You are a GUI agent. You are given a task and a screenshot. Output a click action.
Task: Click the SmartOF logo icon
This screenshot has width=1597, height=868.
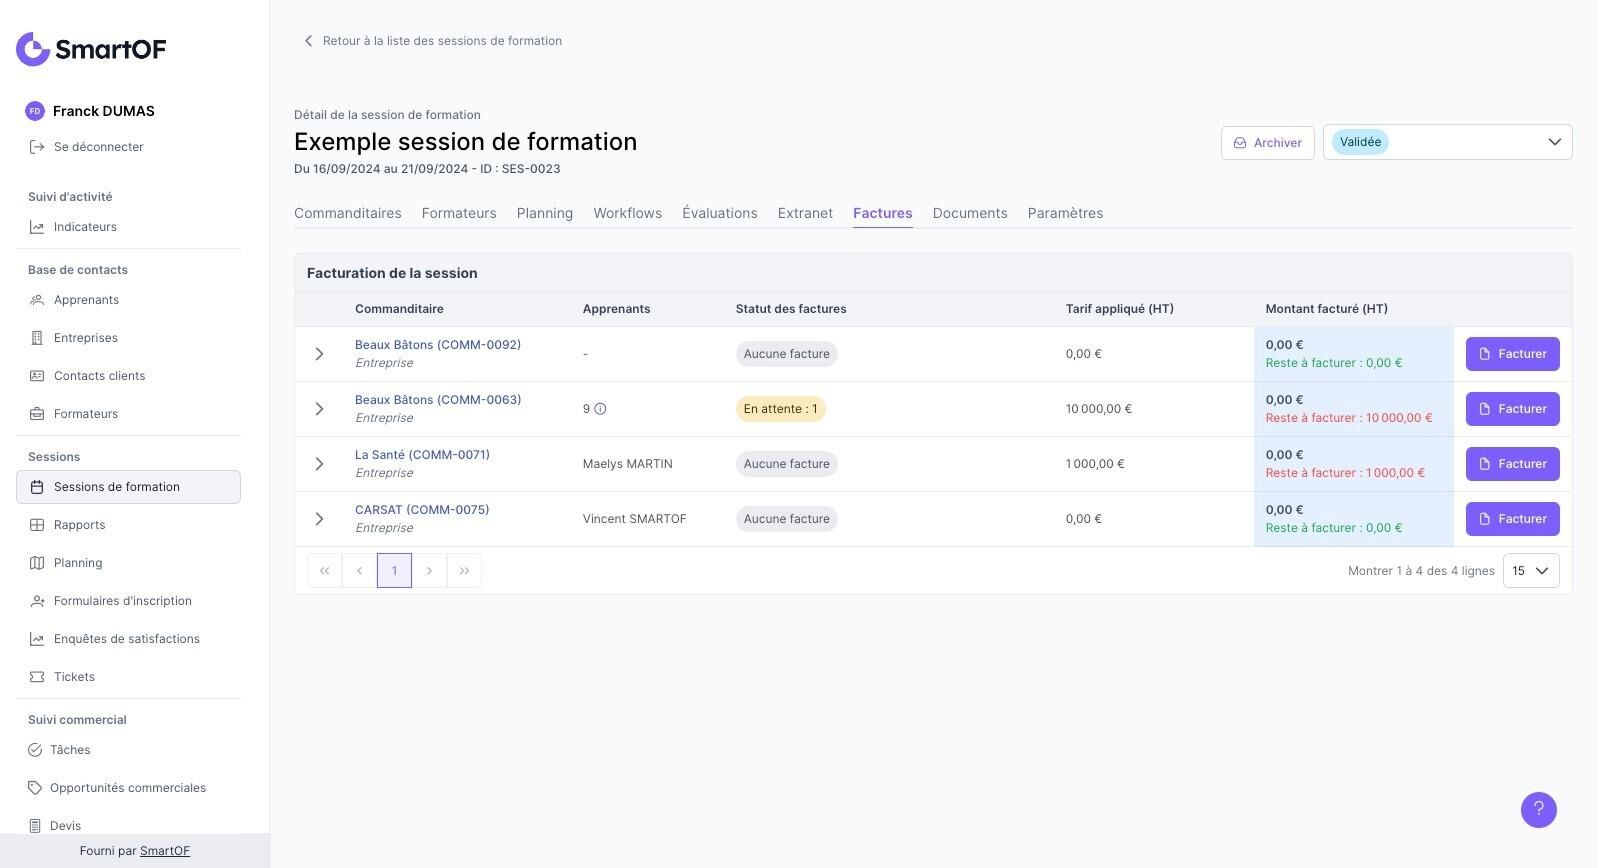click(33, 49)
